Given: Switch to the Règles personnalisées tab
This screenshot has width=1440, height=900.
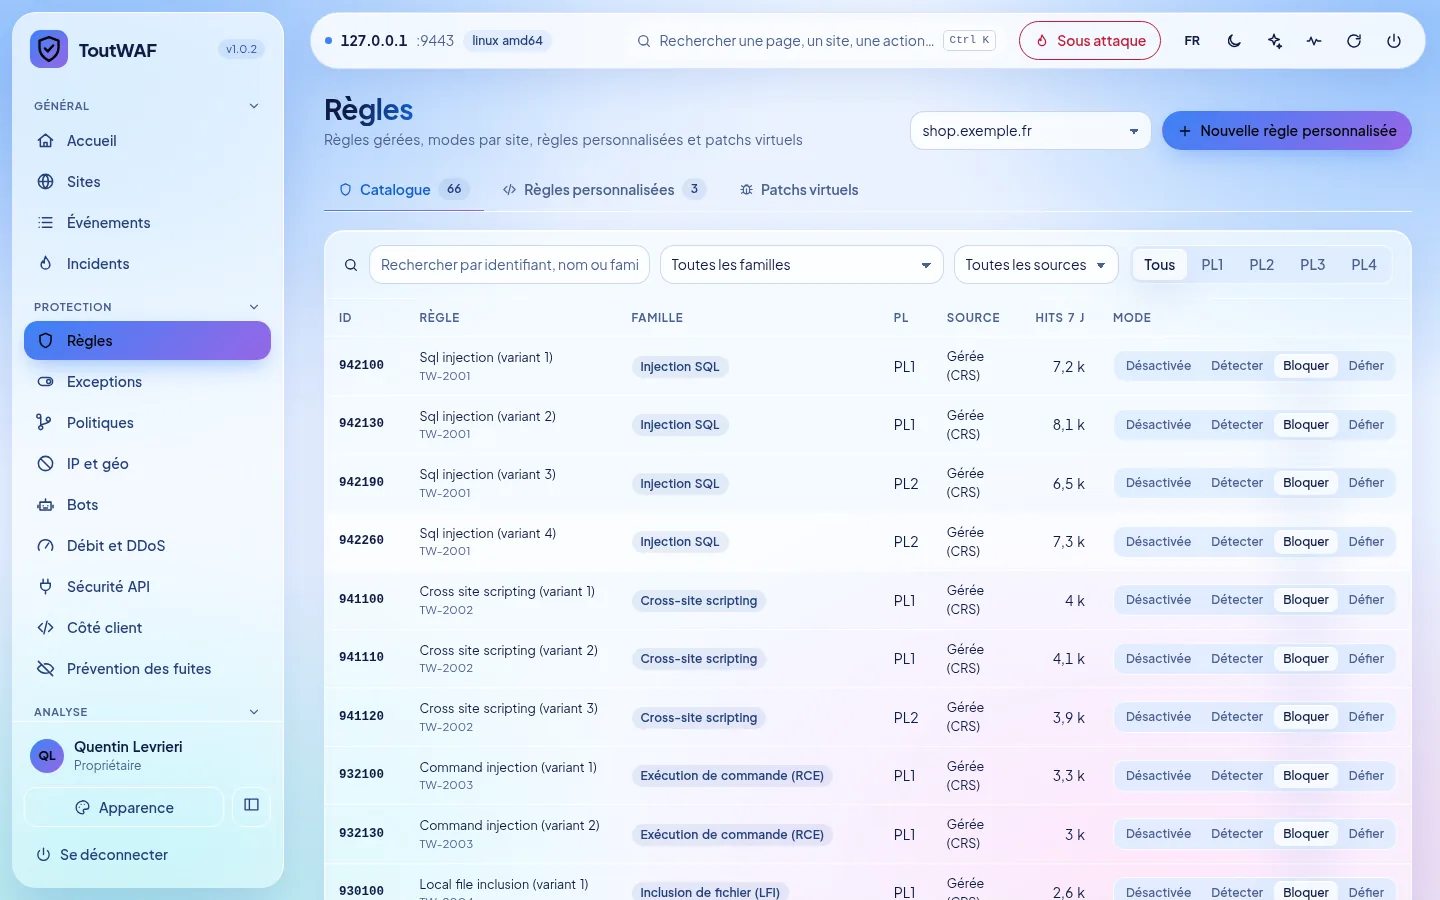Looking at the screenshot, I should click(604, 190).
